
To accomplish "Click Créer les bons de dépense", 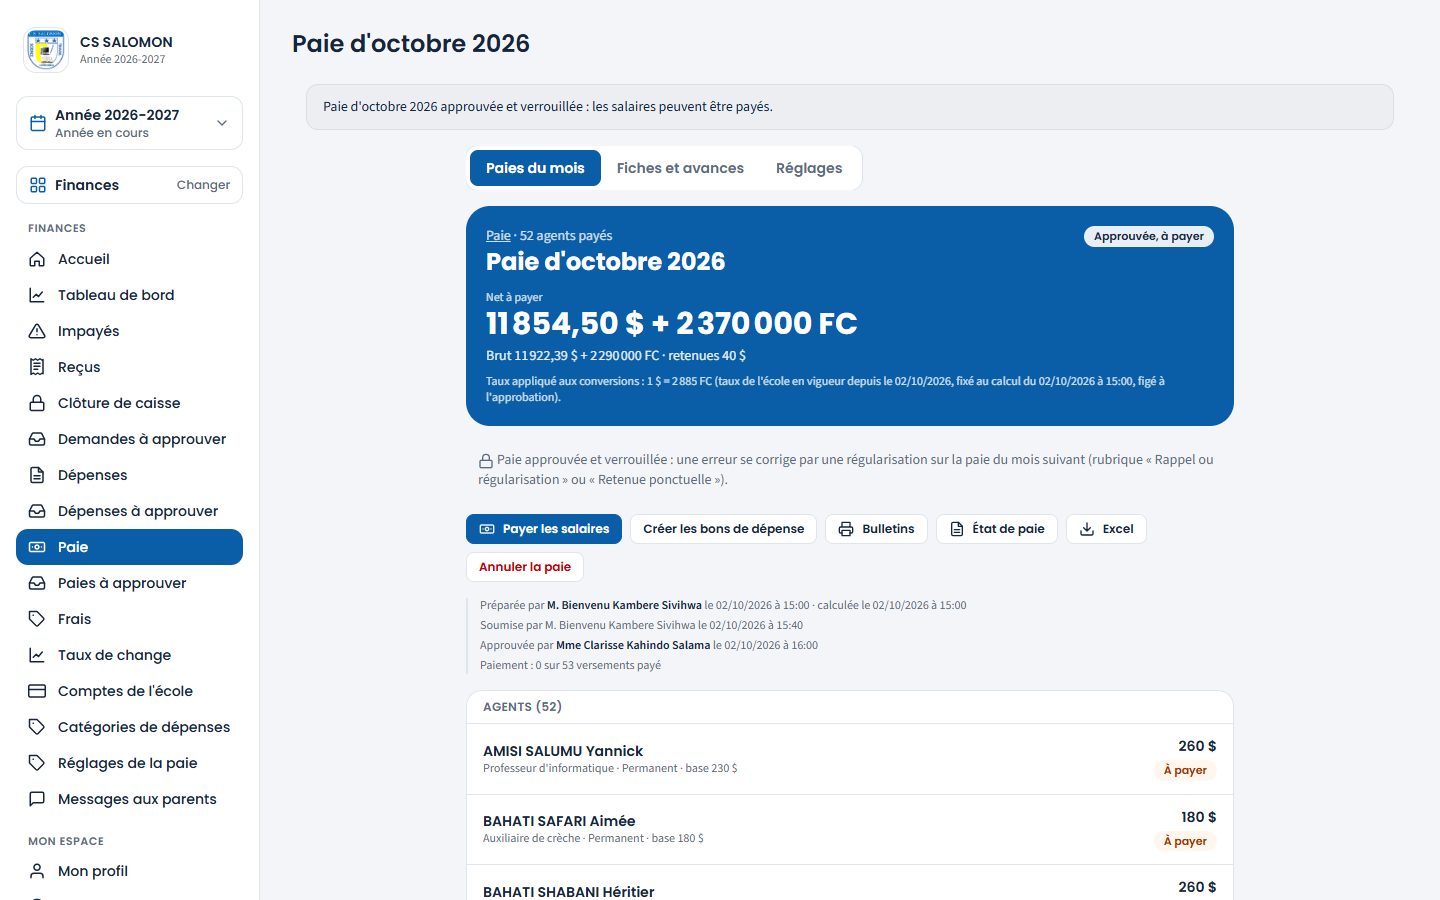I will coord(723,529).
